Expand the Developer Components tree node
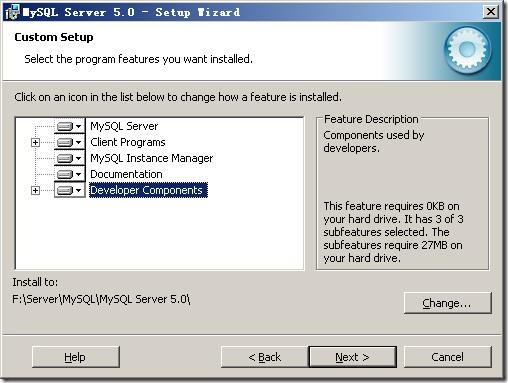508x383 pixels. tap(35, 190)
